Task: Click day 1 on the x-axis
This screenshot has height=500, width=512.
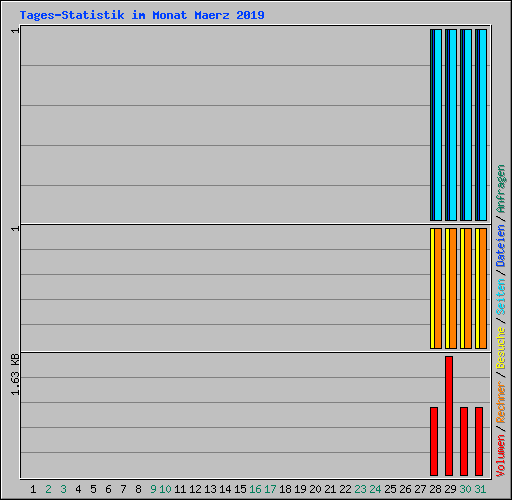Action: (33, 489)
